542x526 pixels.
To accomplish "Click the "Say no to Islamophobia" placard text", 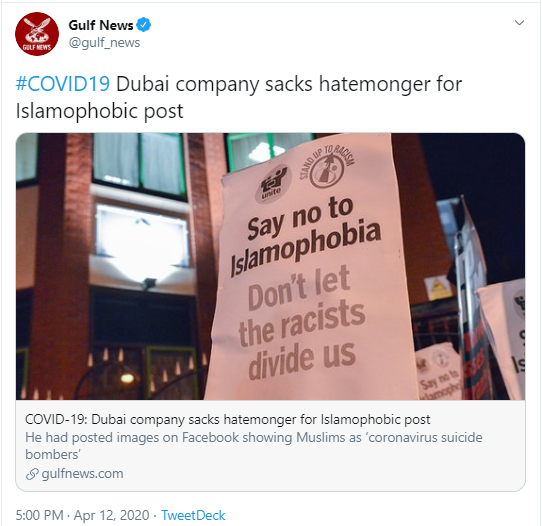I will 306,236.
